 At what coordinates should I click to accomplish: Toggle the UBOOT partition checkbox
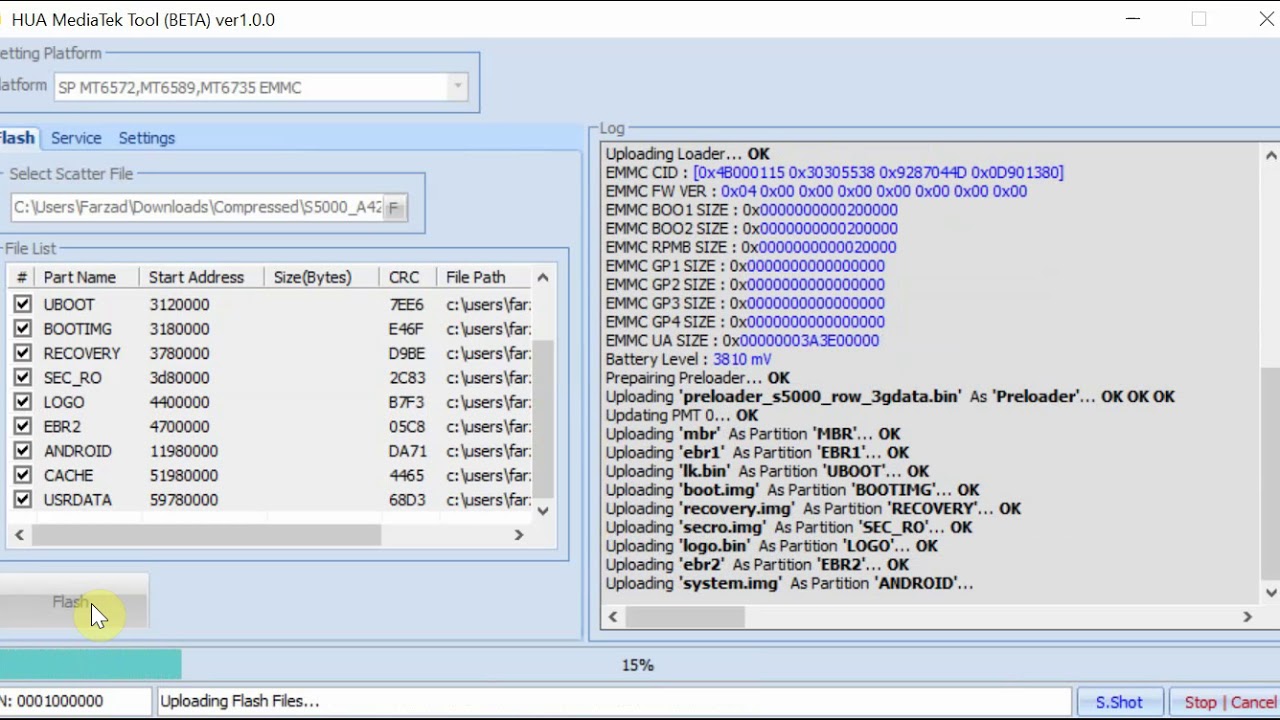(23, 304)
